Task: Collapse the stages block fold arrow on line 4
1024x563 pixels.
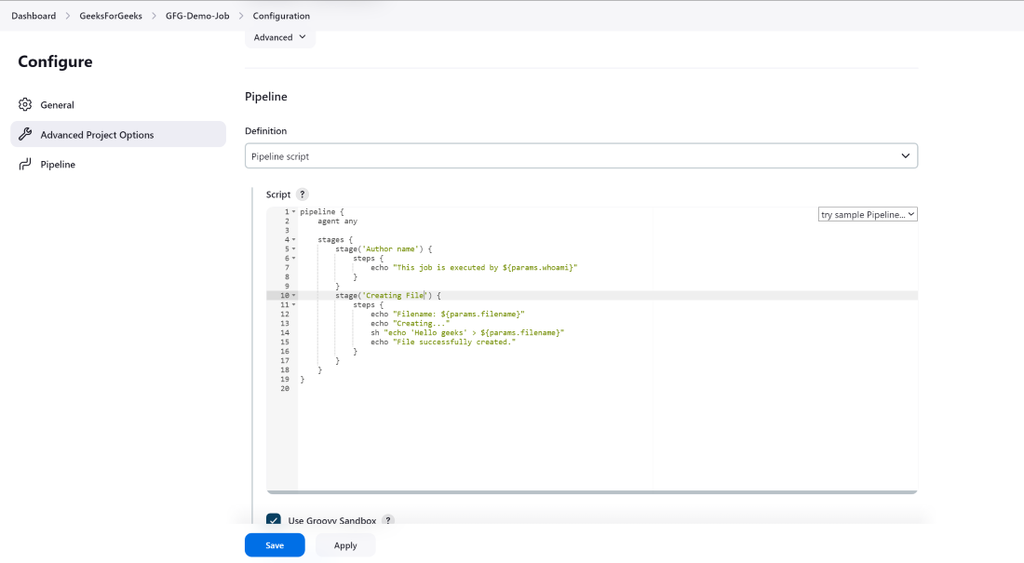Action: click(294, 240)
